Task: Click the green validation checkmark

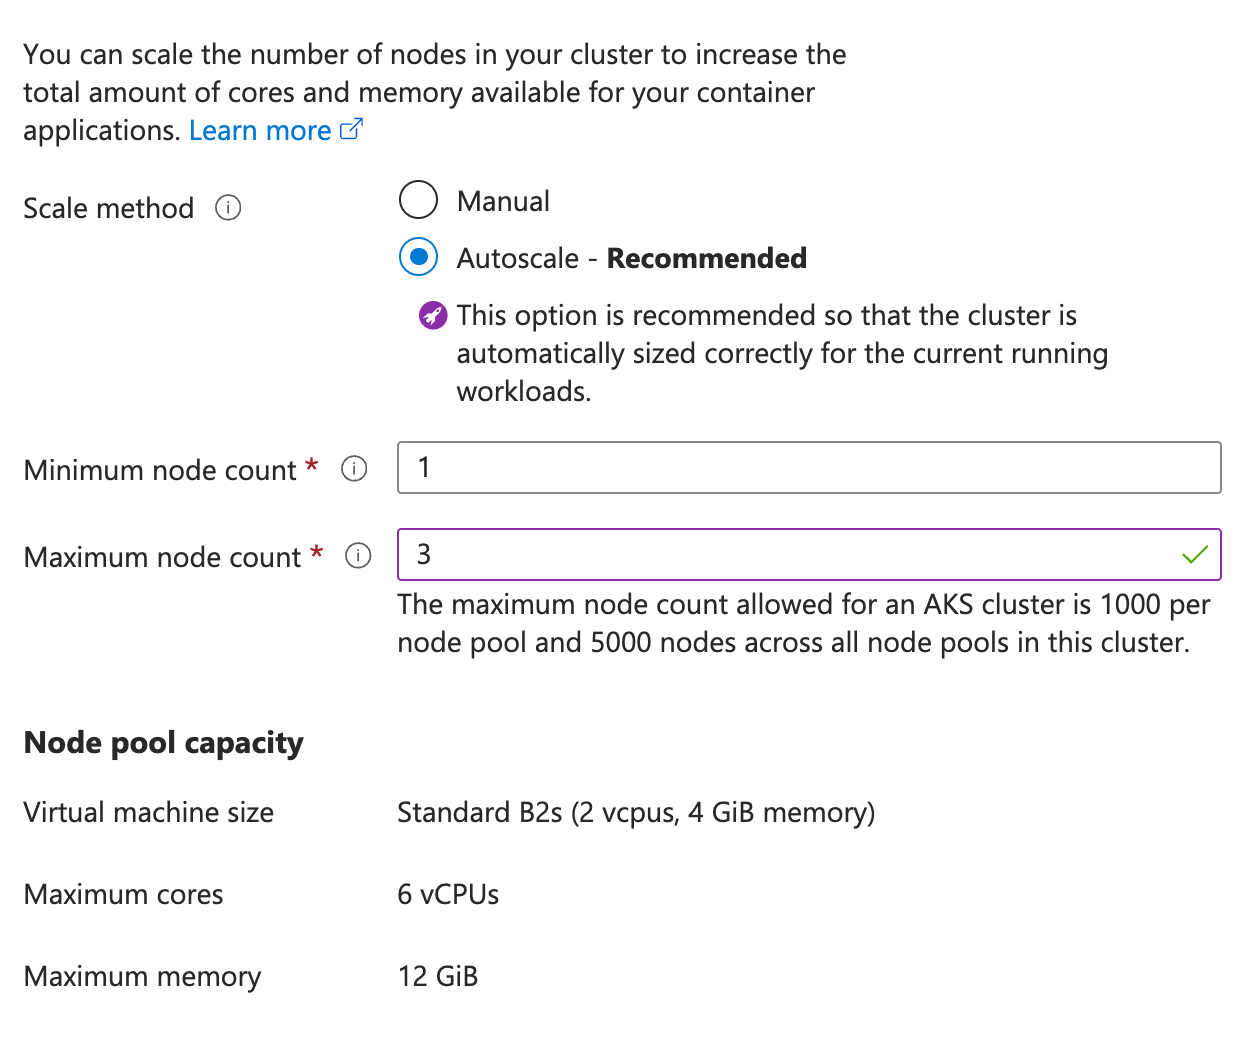Action: 1196,554
